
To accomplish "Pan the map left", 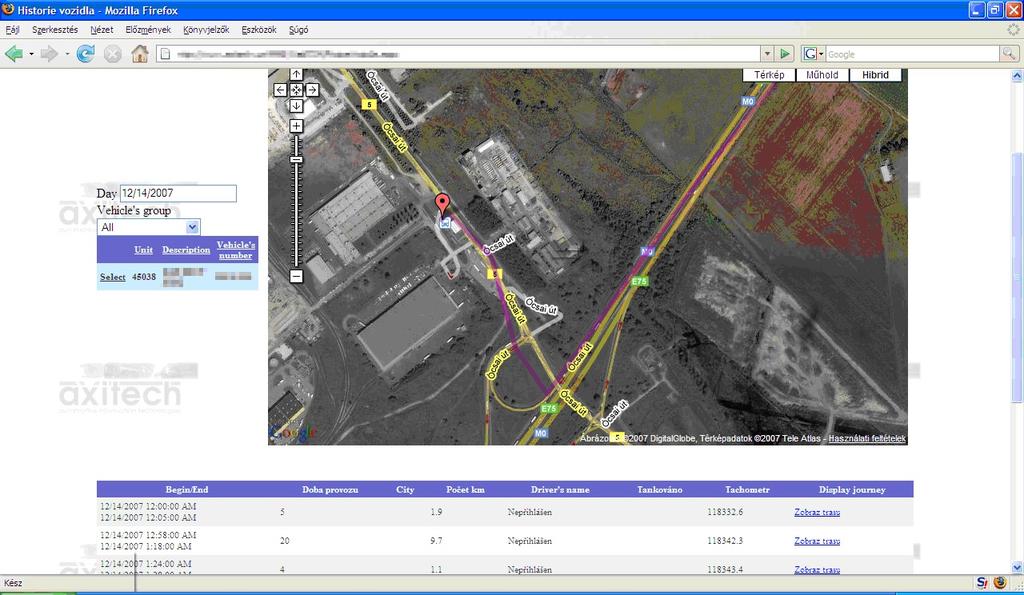I will pyautogui.click(x=280, y=90).
